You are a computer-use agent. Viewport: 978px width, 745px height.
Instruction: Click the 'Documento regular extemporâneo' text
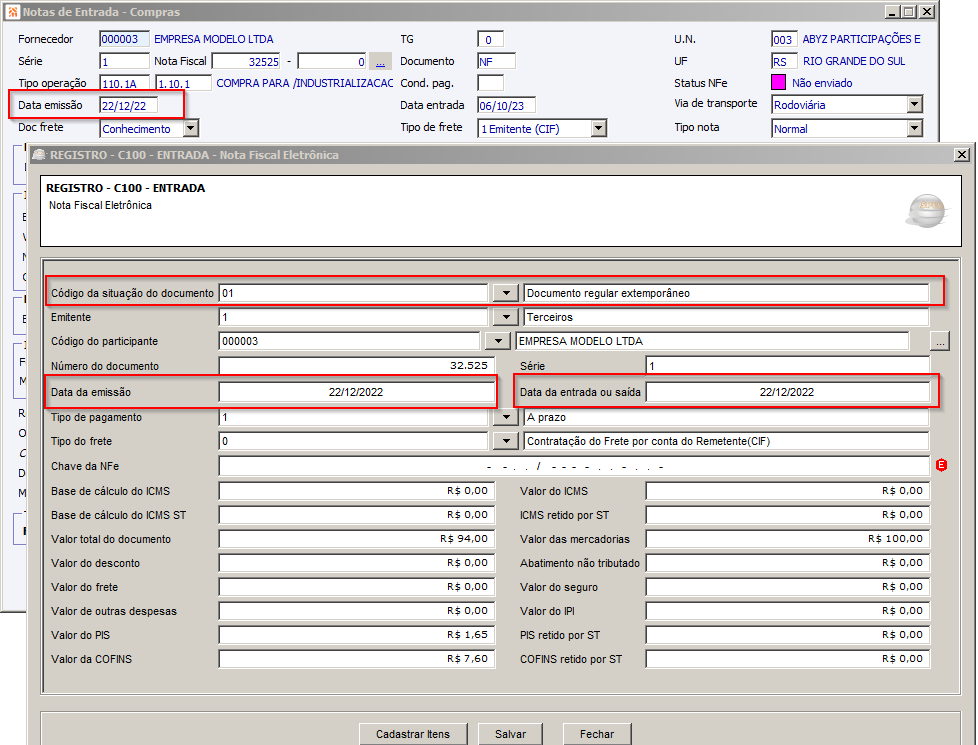click(x=608, y=293)
